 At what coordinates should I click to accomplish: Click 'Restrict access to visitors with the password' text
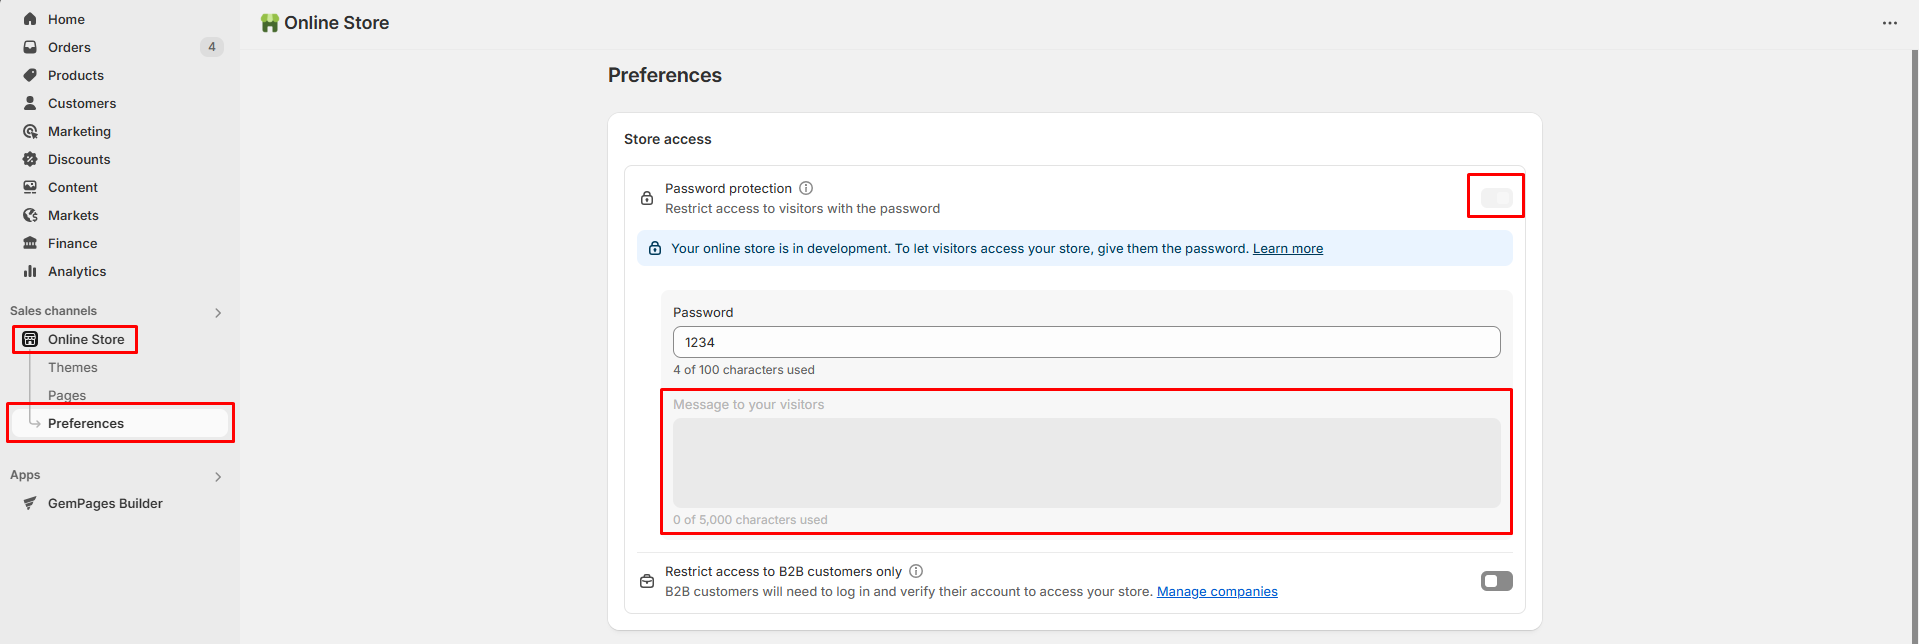[x=802, y=208]
